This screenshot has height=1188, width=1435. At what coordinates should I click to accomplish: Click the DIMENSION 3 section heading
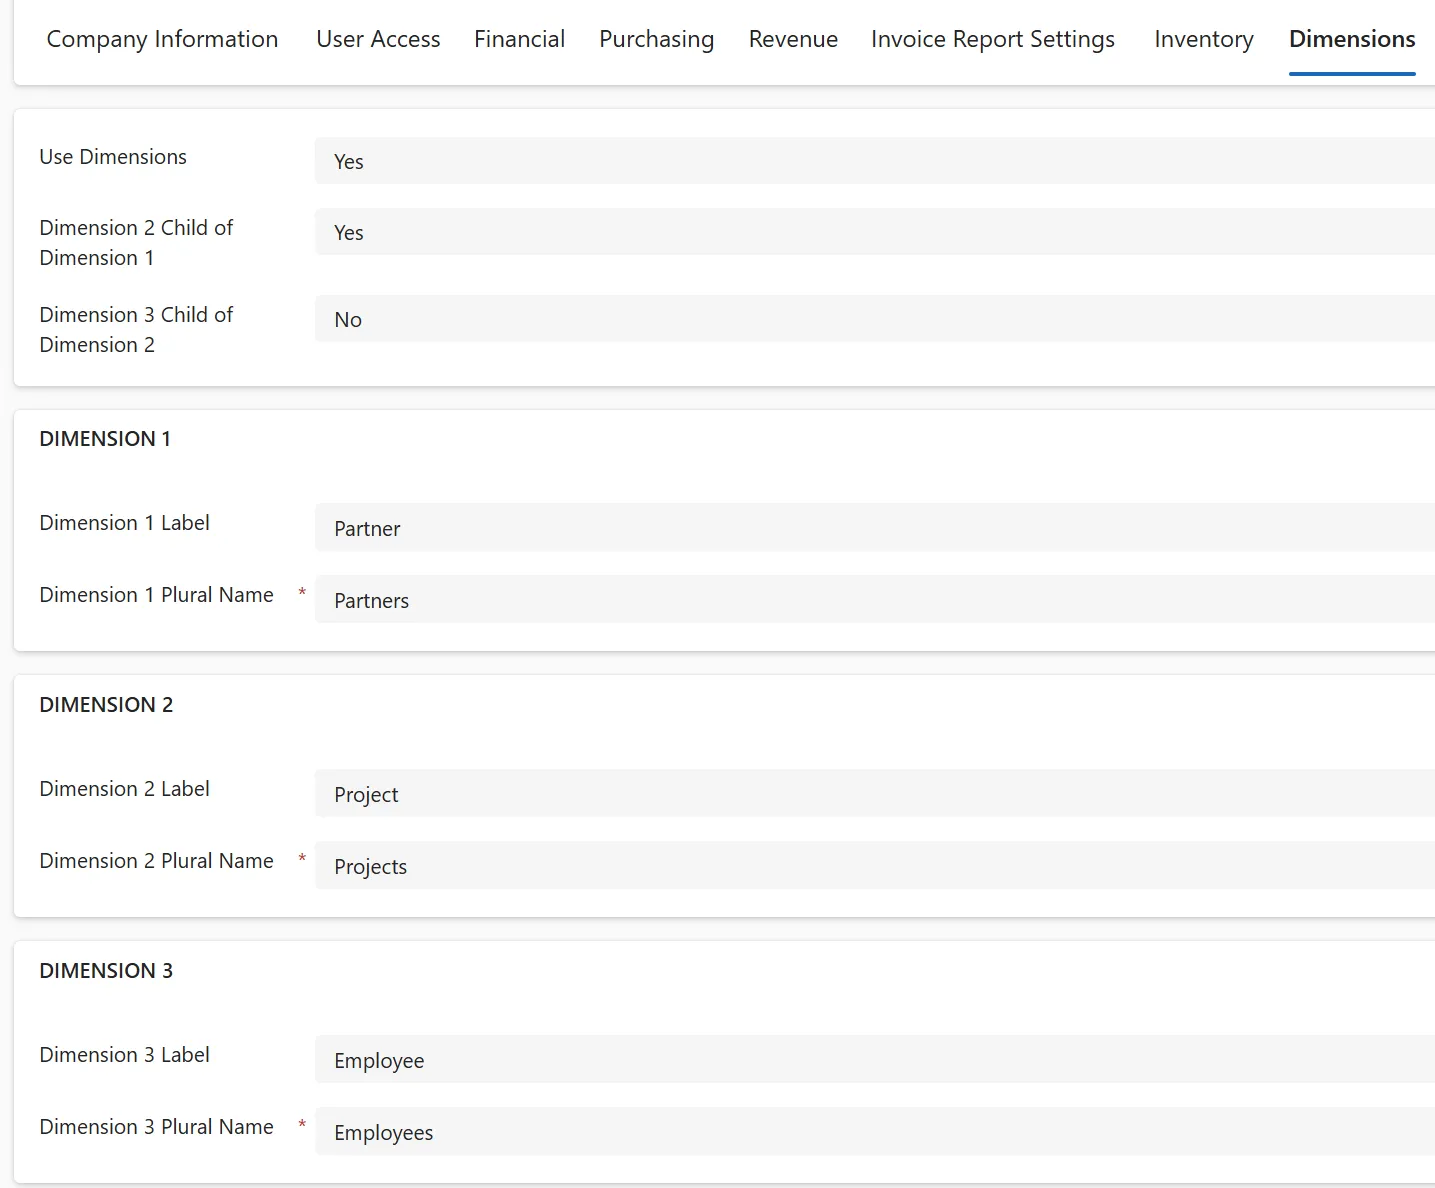point(106,971)
